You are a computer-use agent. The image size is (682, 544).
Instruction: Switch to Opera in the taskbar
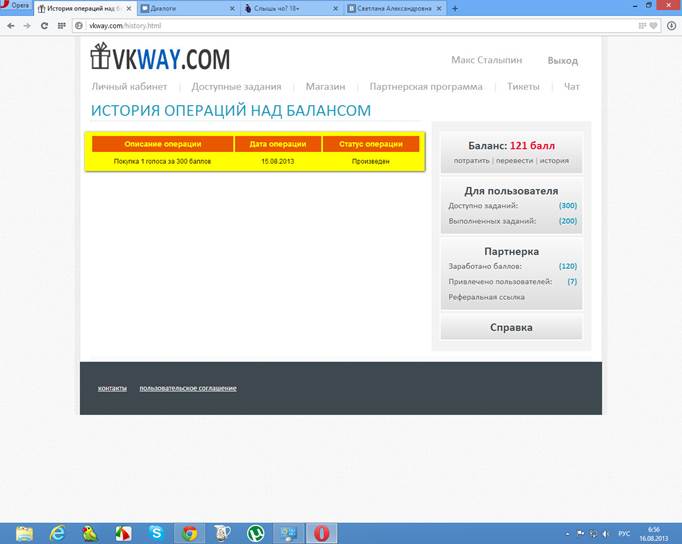click(321, 533)
